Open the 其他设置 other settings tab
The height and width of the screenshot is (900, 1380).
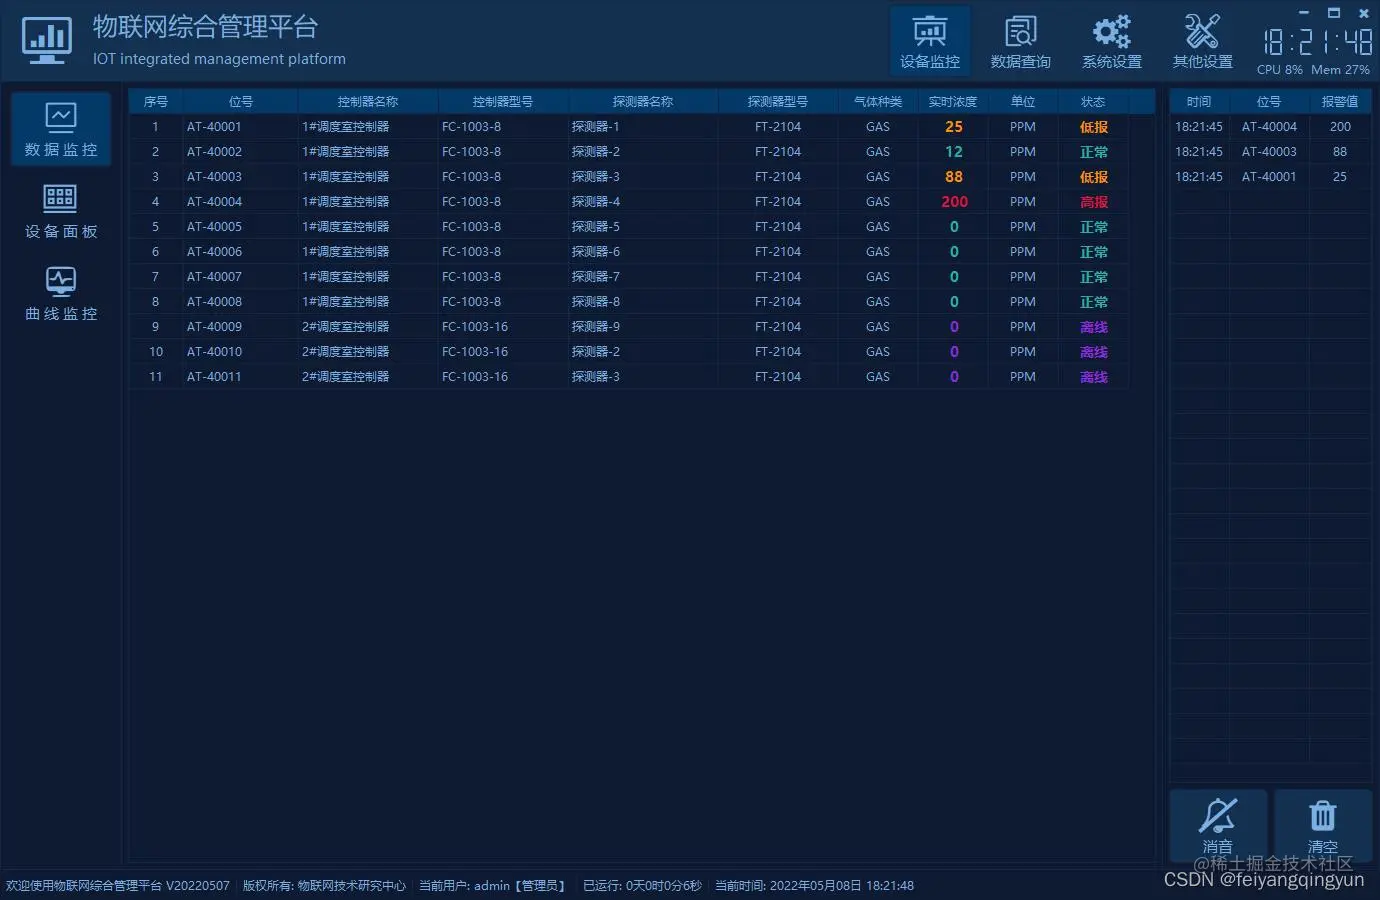[1202, 42]
